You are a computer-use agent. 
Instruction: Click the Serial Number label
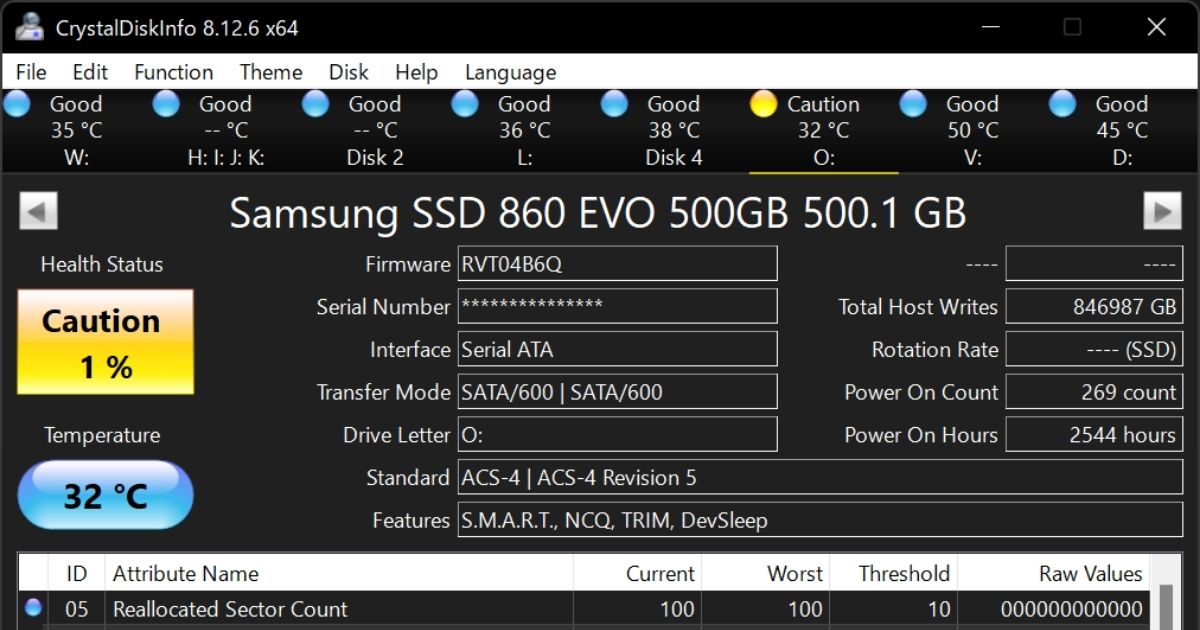[x=383, y=307]
